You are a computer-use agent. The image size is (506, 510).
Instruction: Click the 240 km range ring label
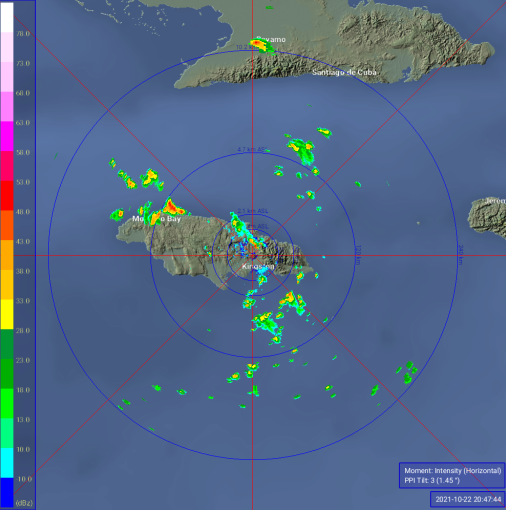click(x=461, y=255)
